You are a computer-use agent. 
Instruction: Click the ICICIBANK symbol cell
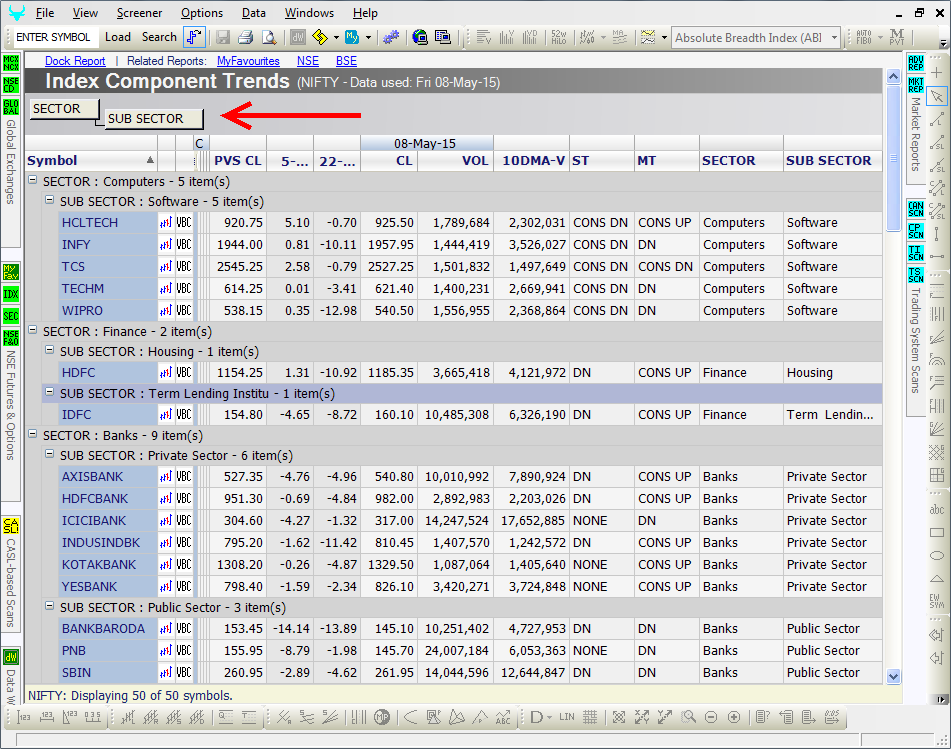point(108,520)
